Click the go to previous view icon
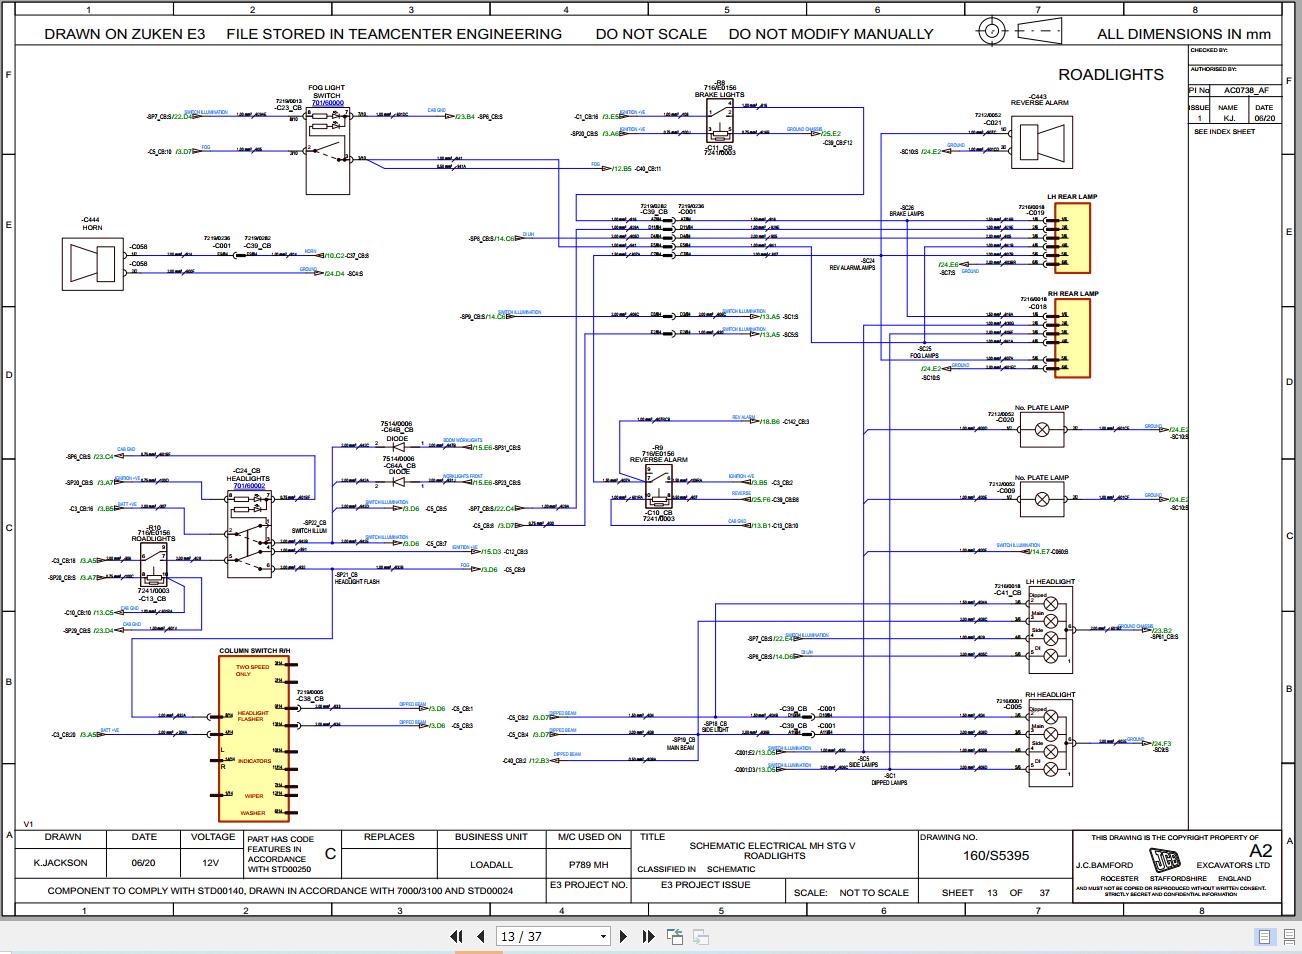The width and height of the screenshot is (1302, 954). click(x=675, y=936)
